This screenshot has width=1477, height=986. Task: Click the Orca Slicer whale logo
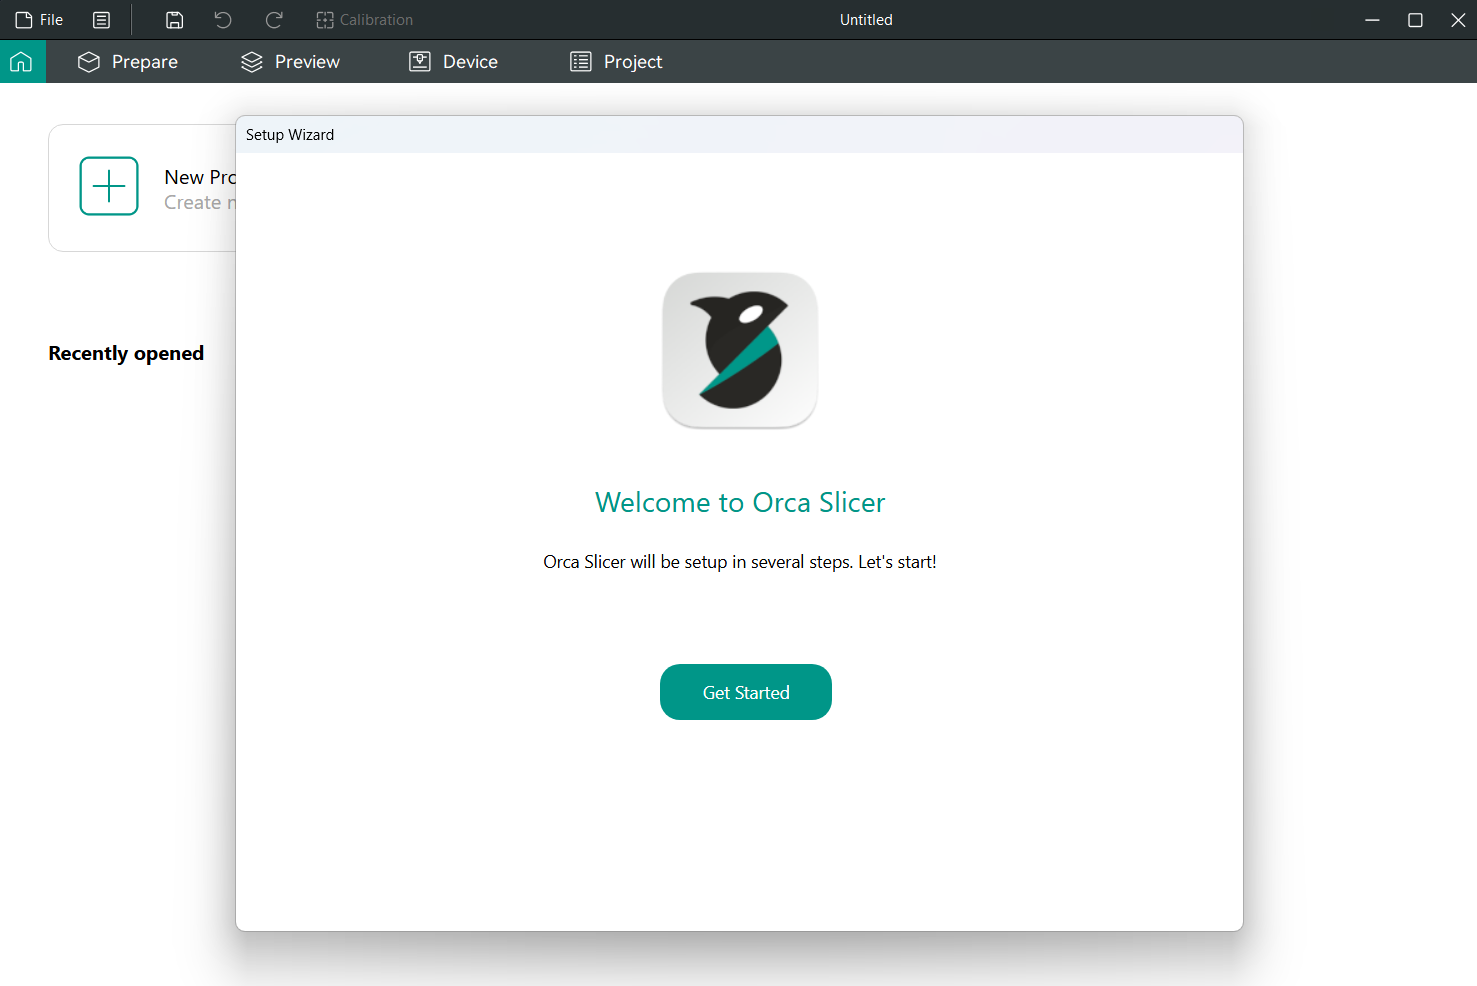pos(740,350)
